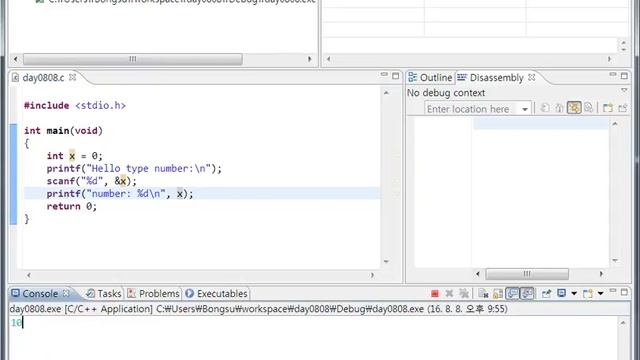Minimize the Console panel
This screenshot has width=640, height=360.
[x=613, y=291]
